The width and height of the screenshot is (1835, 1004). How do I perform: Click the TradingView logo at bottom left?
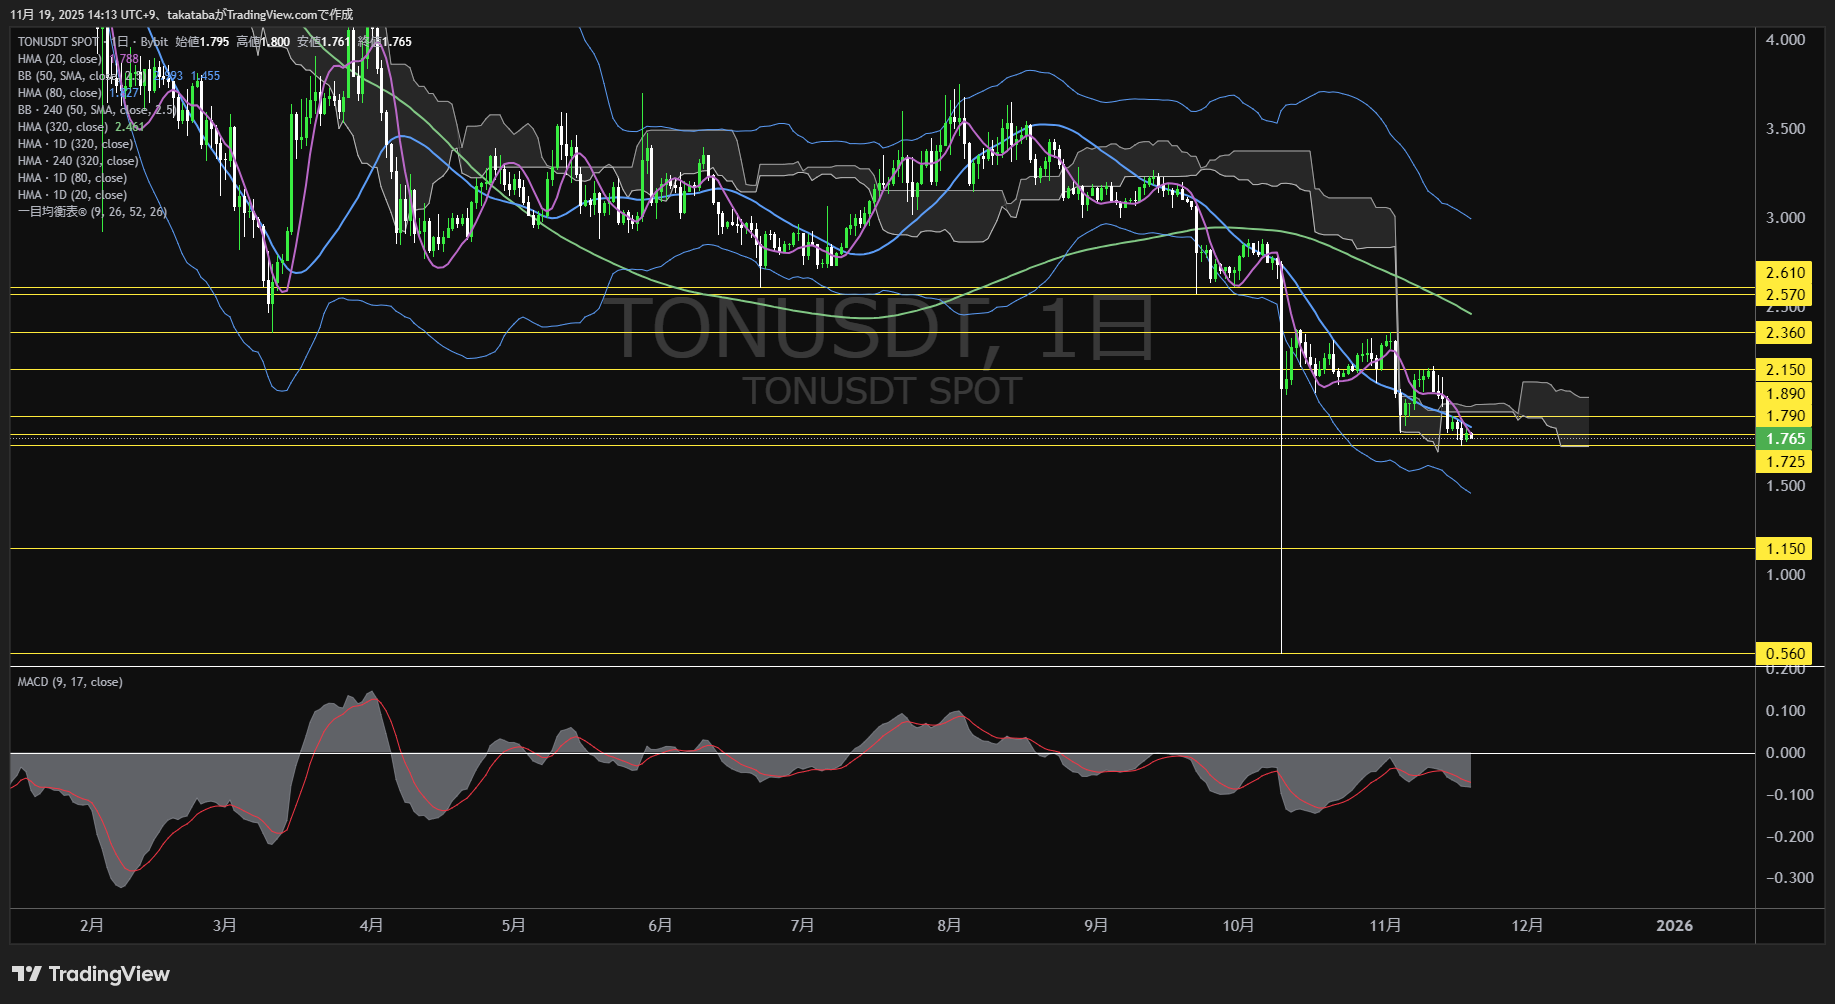(91, 974)
